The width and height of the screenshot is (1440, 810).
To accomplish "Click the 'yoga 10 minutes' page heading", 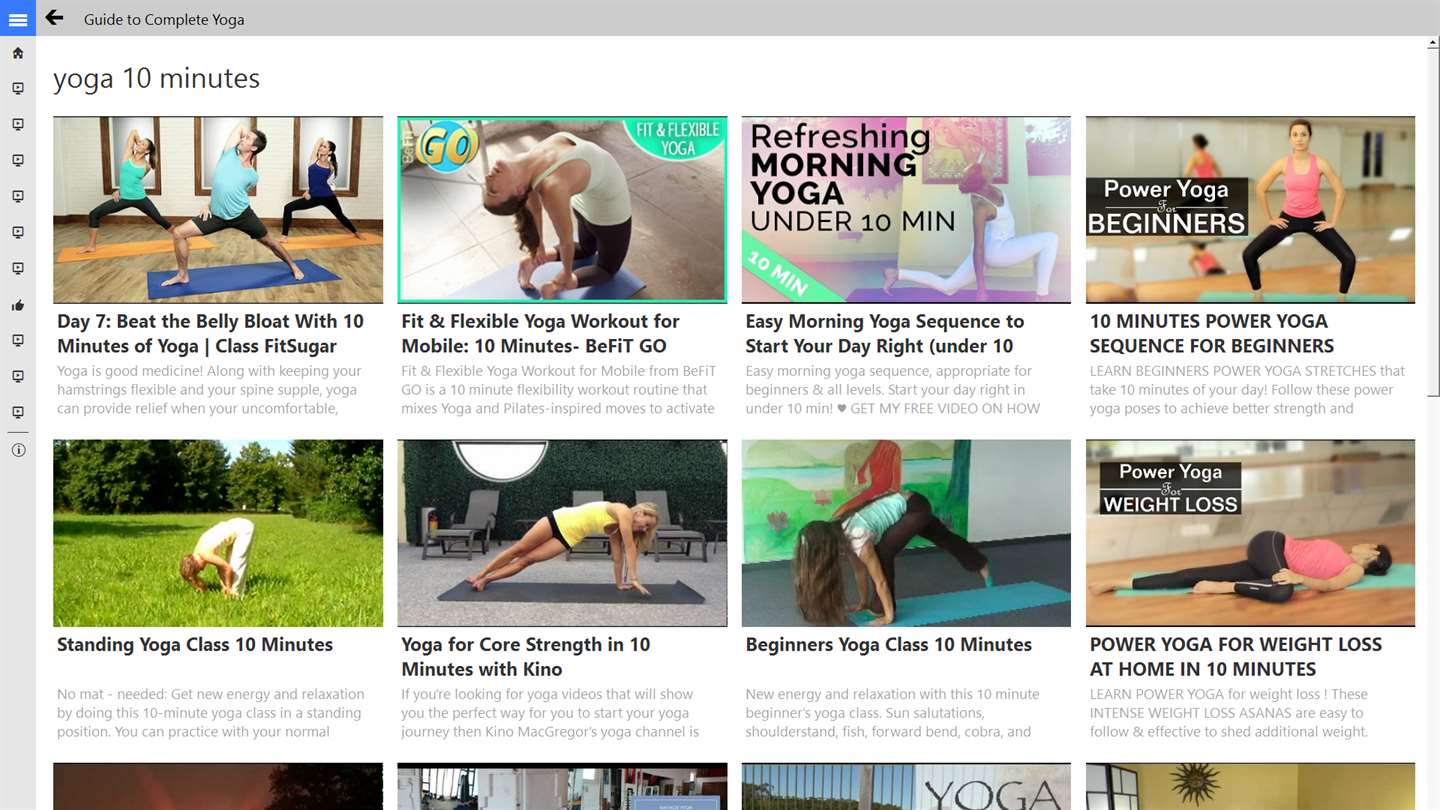I will [156, 79].
